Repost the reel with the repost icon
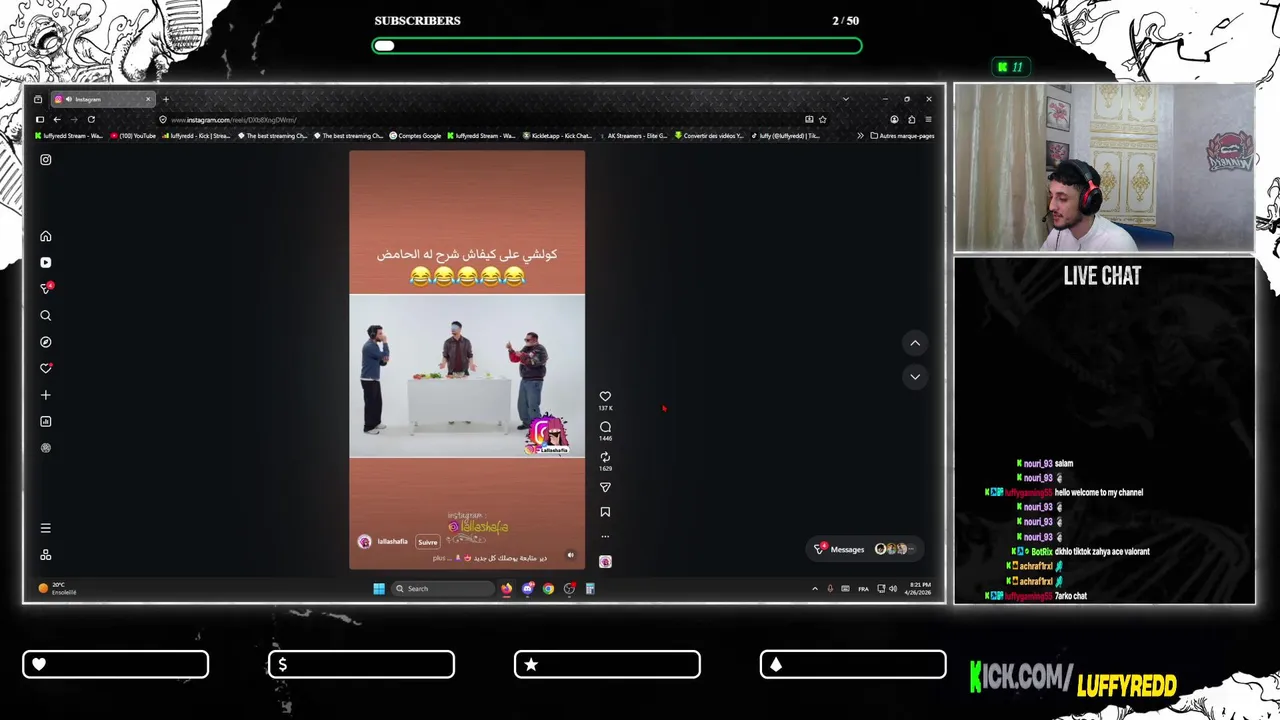The height and width of the screenshot is (720, 1280). pyautogui.click(x=605, y=457)
